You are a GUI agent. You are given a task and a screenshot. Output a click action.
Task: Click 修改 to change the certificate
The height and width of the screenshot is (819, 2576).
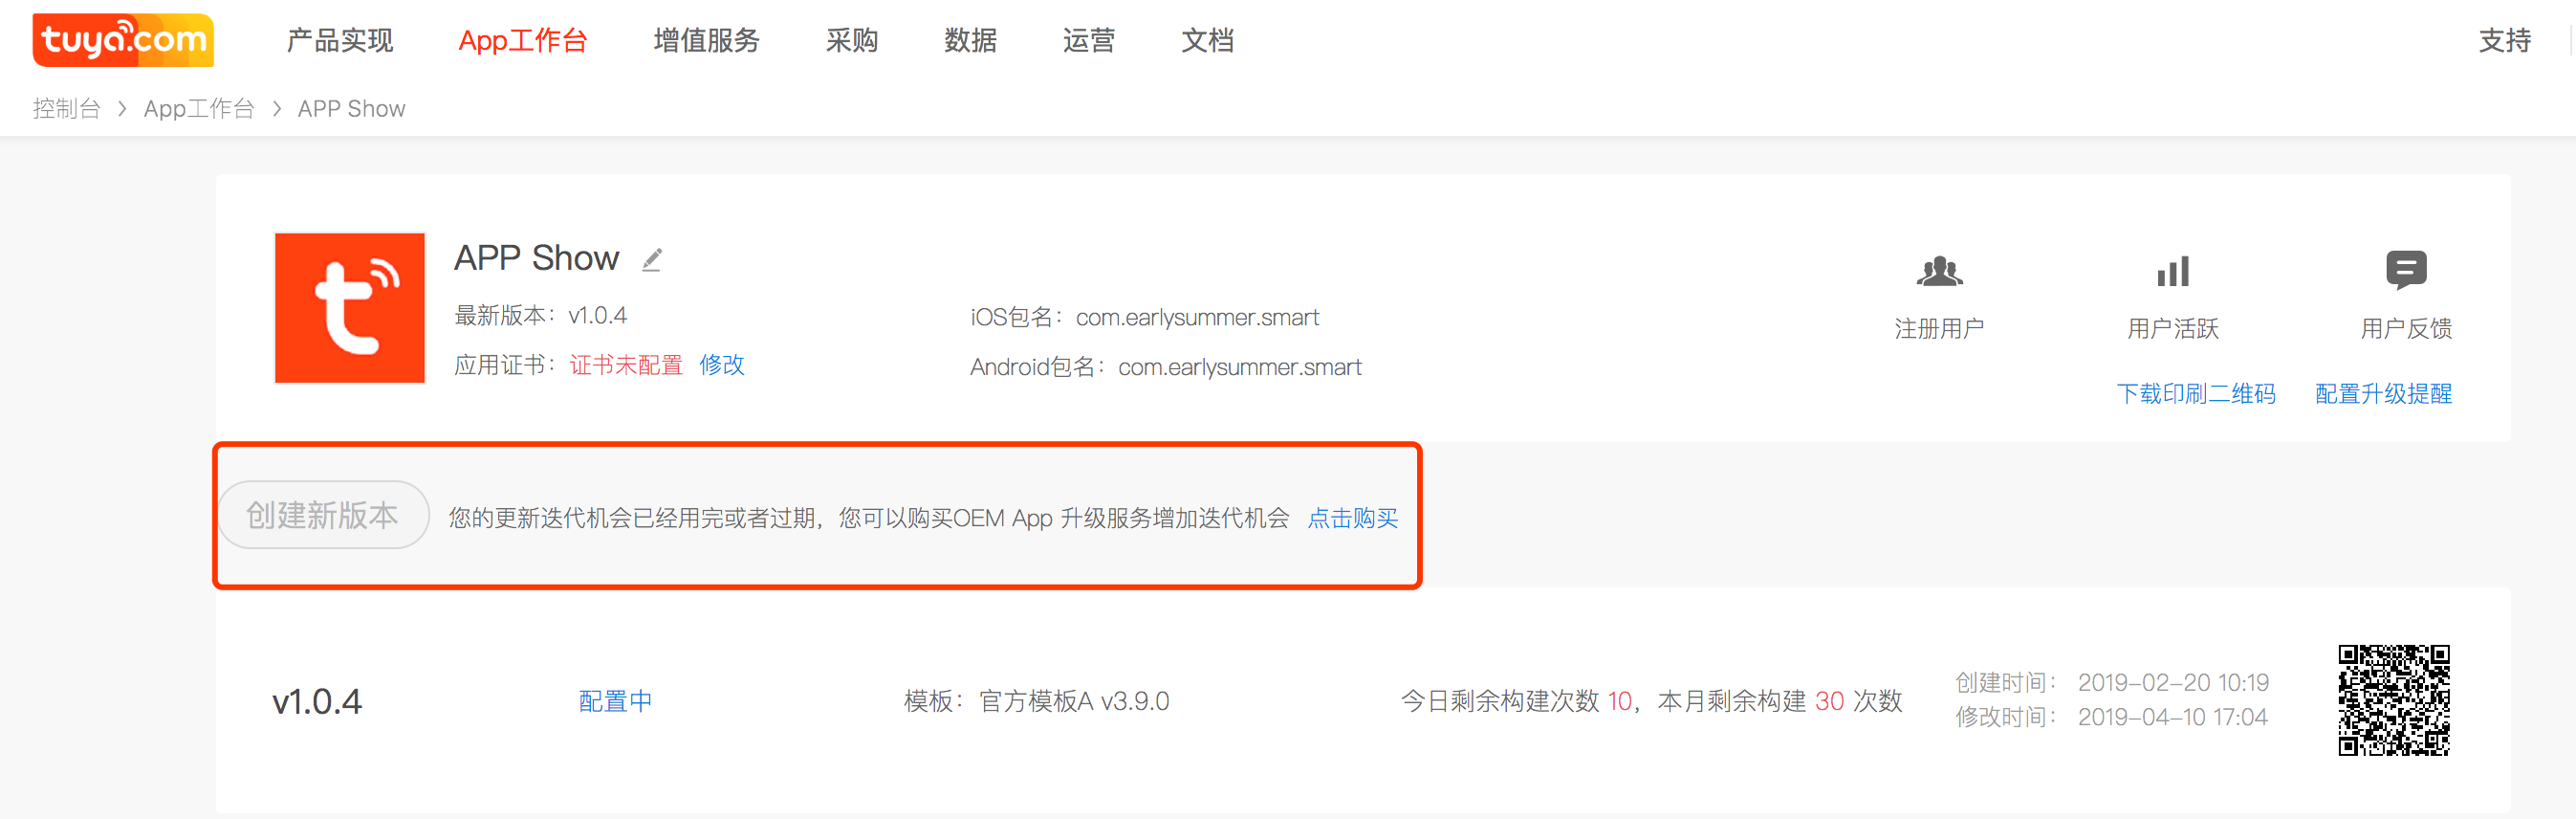coord(722,365)
